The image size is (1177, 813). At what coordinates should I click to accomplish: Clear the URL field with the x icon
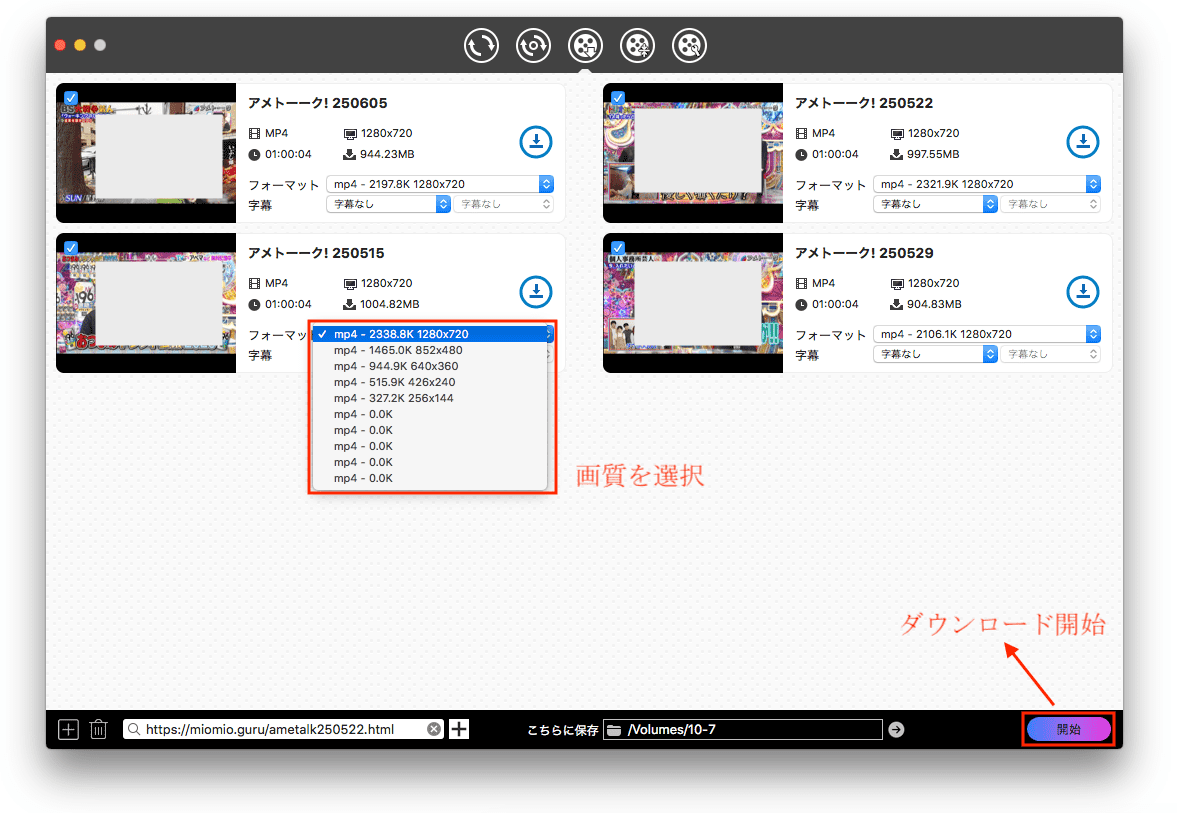pyautogui.click(x=434, y=730)
